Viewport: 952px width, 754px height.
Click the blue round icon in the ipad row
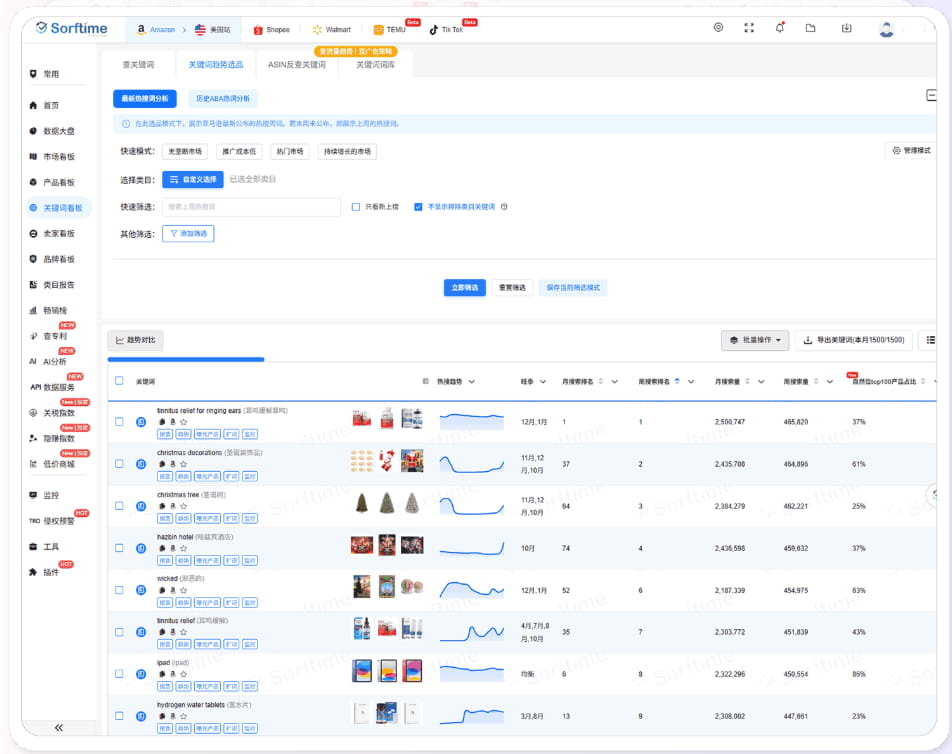click(141, 674)
